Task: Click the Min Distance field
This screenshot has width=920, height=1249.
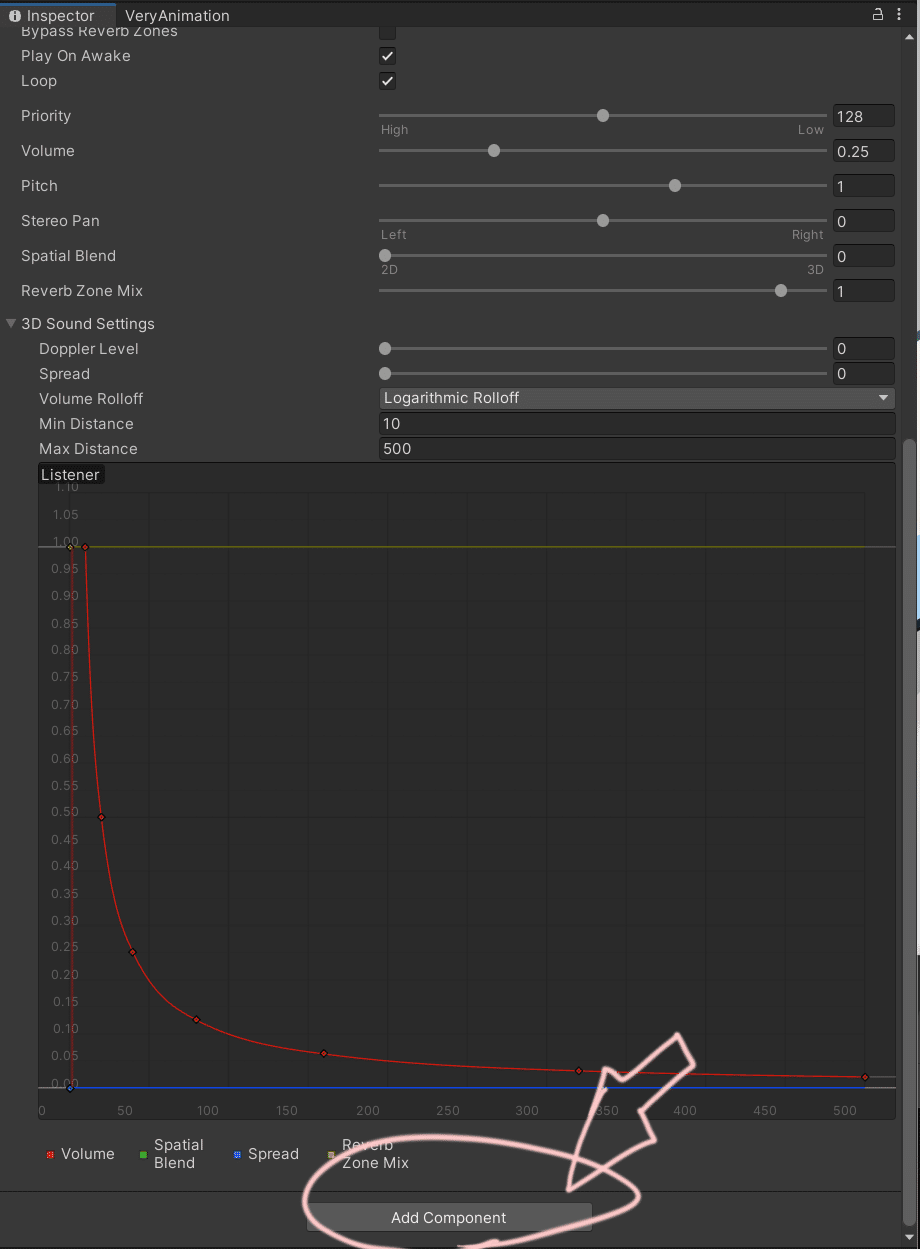Action: click(636, 424)
